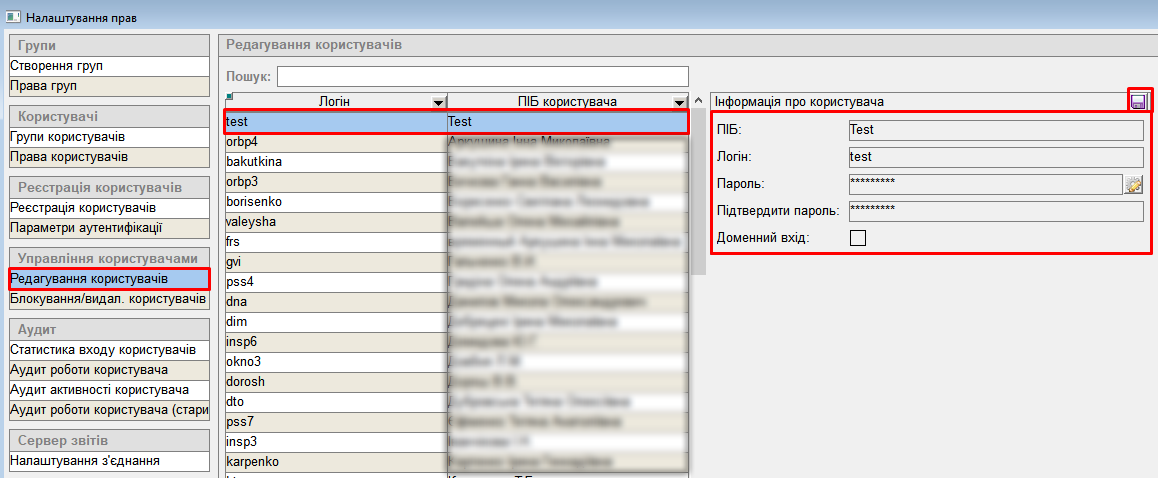
Task: Open the Логін column filter dropdown
Action: [437, 102]
